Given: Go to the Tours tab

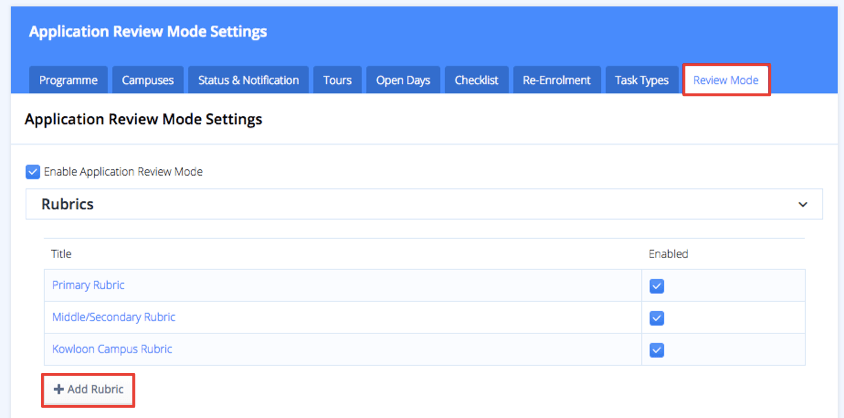Looking at the screenshot, I should pyautogui.click(x=337, y=80).
